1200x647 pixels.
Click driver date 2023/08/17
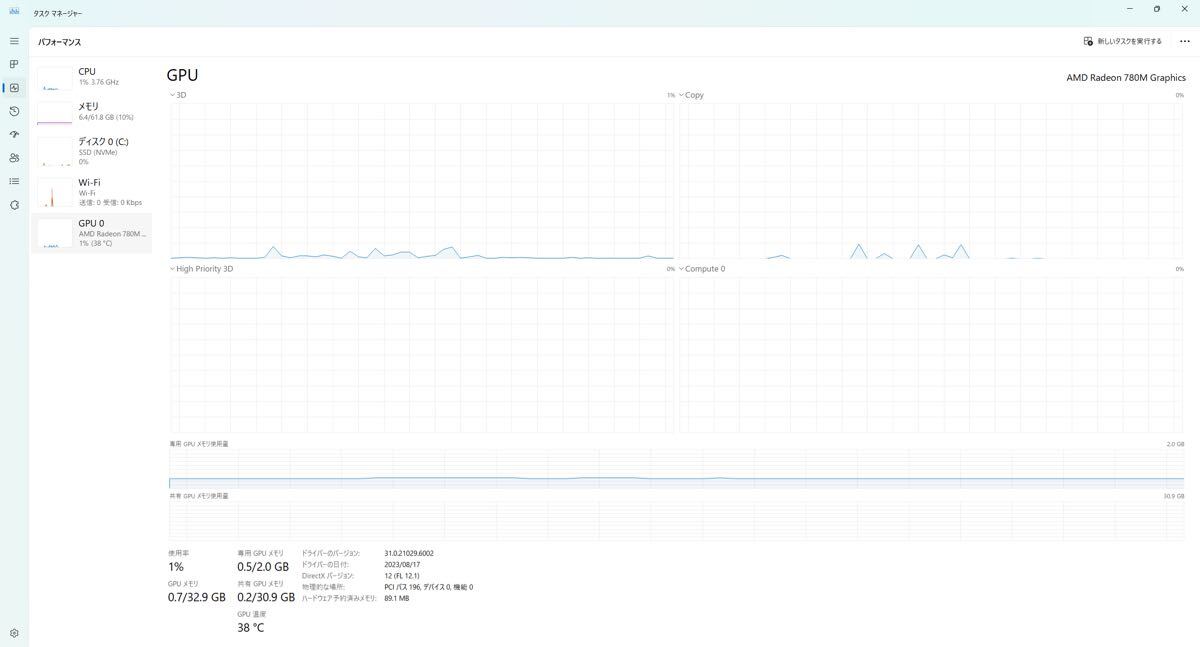point(402,564)
